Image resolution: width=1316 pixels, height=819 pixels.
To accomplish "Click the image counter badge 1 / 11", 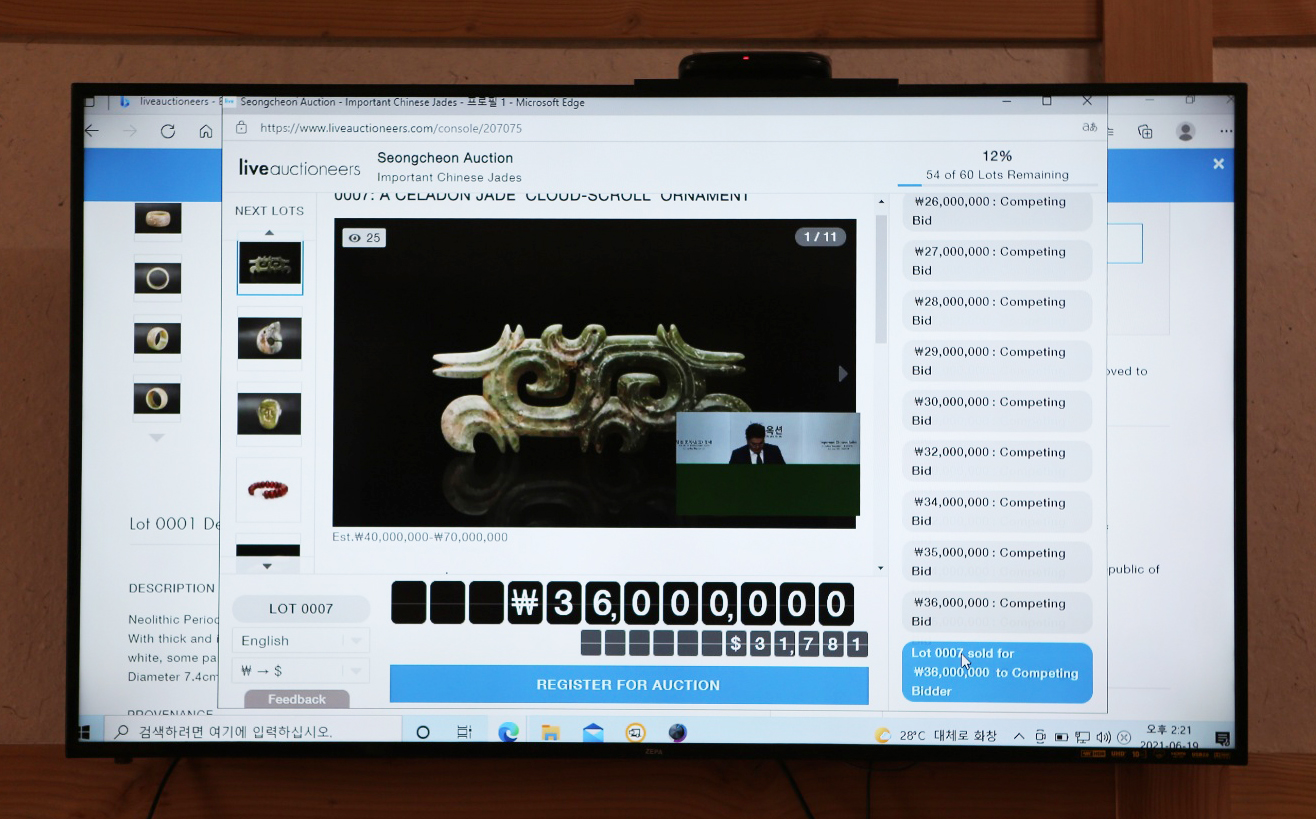I will click(x=821, y=237).
